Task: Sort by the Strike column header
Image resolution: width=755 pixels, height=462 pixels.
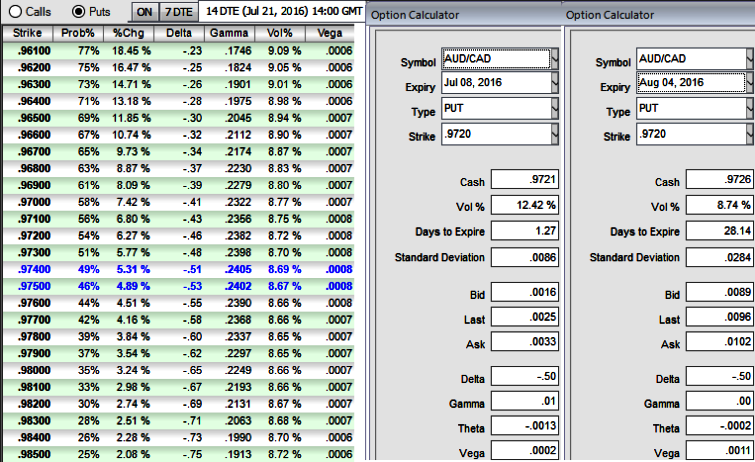Action: coord(27,33)
